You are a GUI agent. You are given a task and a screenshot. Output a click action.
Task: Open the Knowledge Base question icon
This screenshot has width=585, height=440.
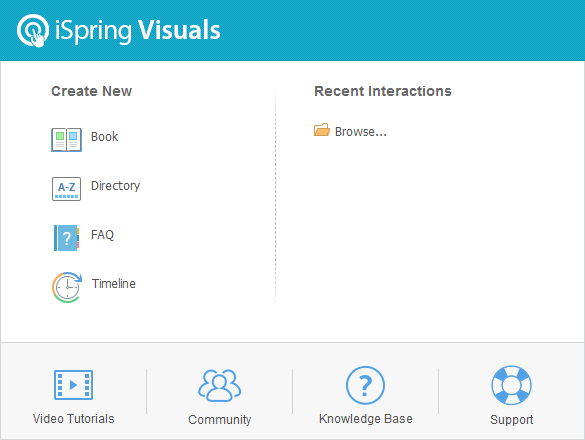365,385
